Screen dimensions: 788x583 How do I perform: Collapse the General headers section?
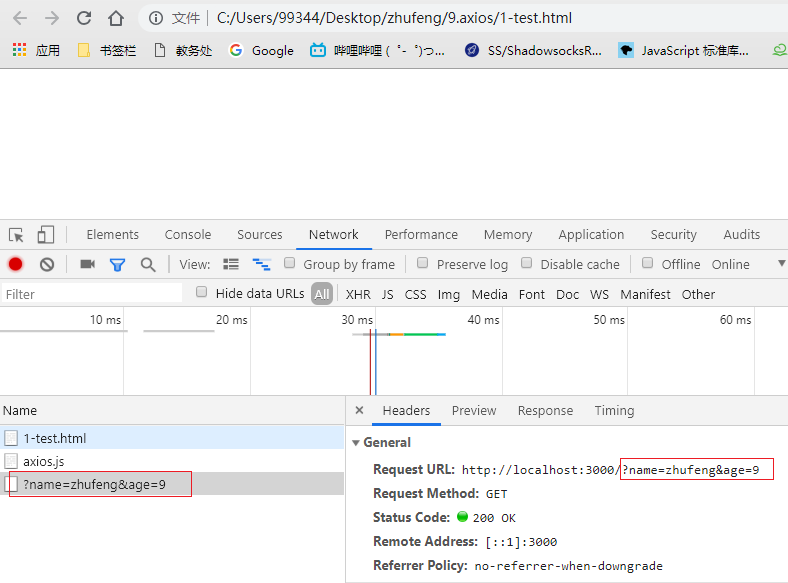click(356, 443)
